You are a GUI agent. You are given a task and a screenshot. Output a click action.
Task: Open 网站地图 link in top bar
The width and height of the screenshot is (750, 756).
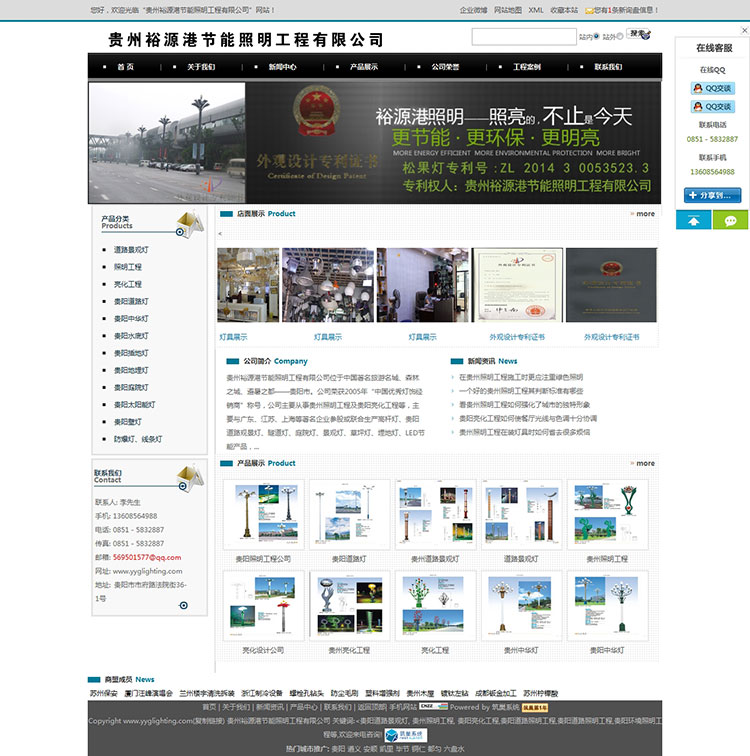[507, 10]
